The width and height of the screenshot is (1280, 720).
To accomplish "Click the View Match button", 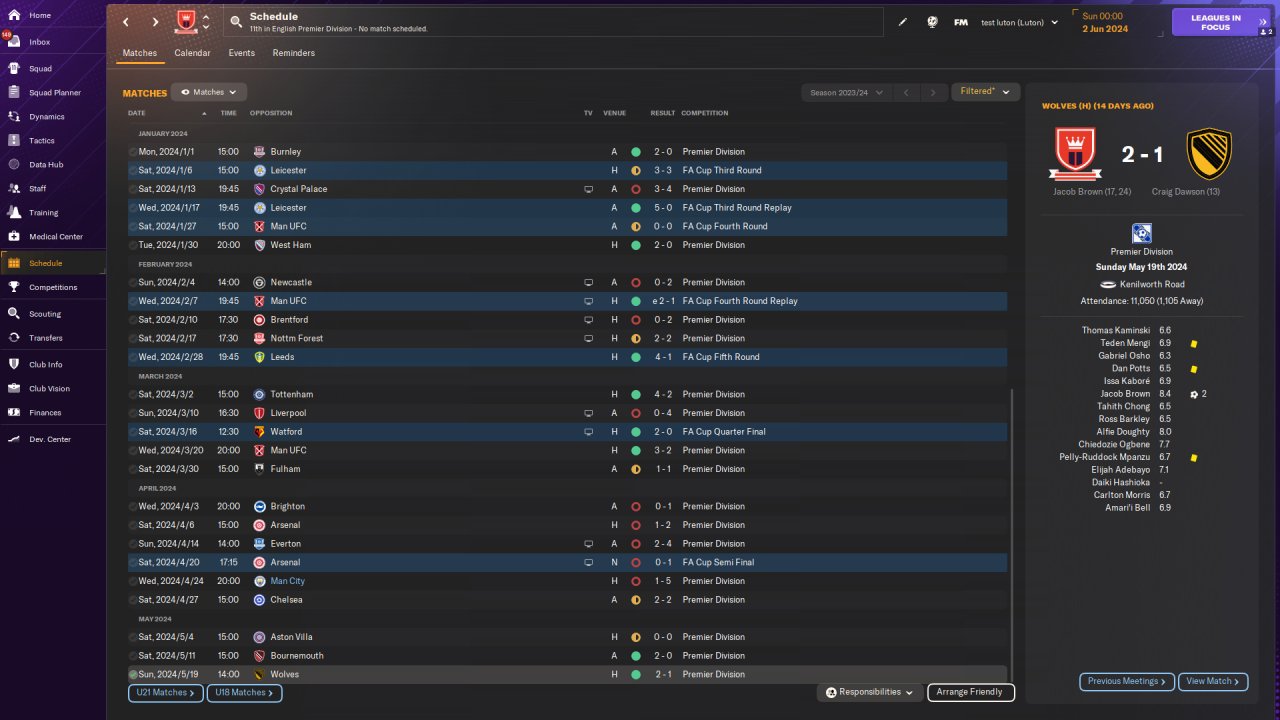I will (1213, 681).
